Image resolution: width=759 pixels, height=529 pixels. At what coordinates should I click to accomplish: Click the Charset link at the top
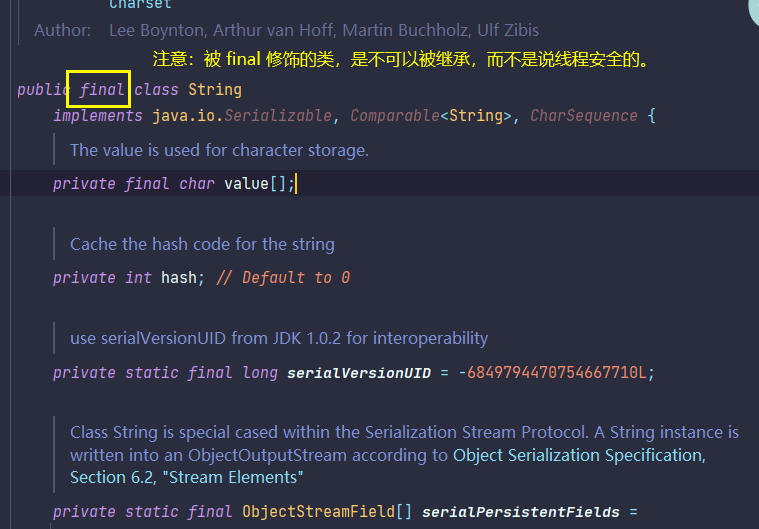[x=140, y=5]
